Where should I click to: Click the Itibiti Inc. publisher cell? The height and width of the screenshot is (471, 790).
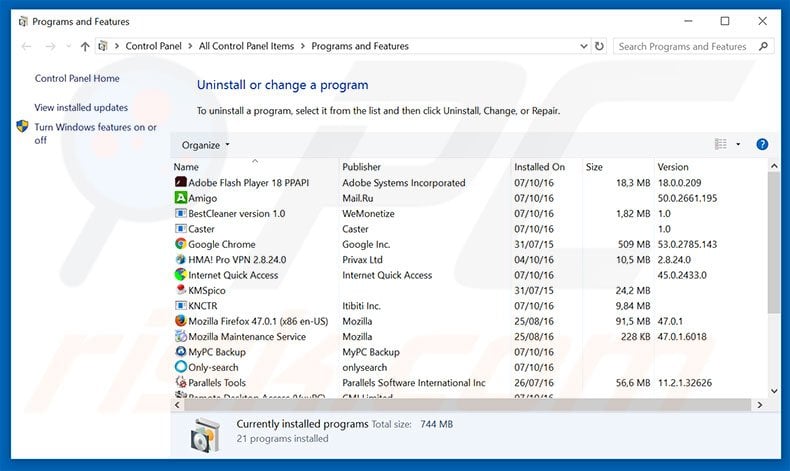coord(361,306)
